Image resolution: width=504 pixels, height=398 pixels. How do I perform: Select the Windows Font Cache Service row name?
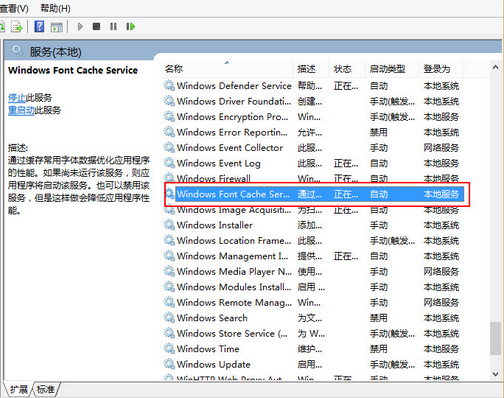233,194
